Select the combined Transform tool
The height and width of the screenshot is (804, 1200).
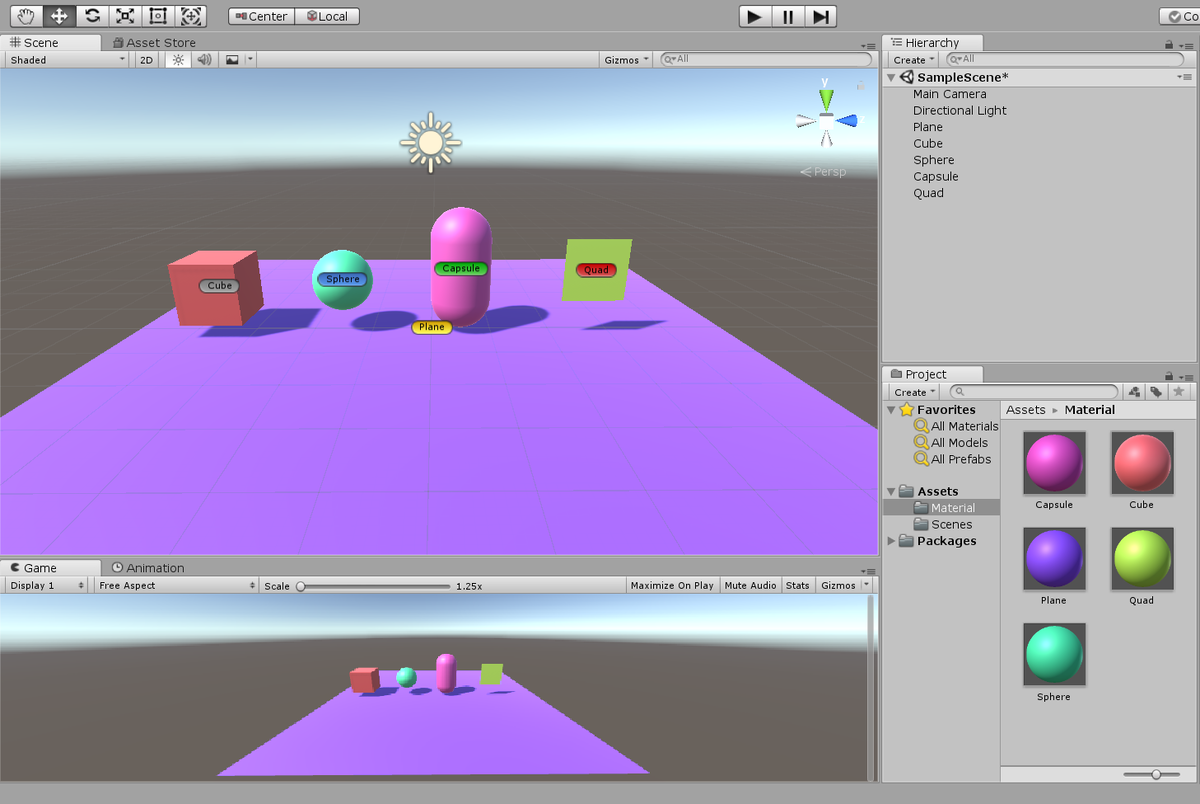click(191, 16)
